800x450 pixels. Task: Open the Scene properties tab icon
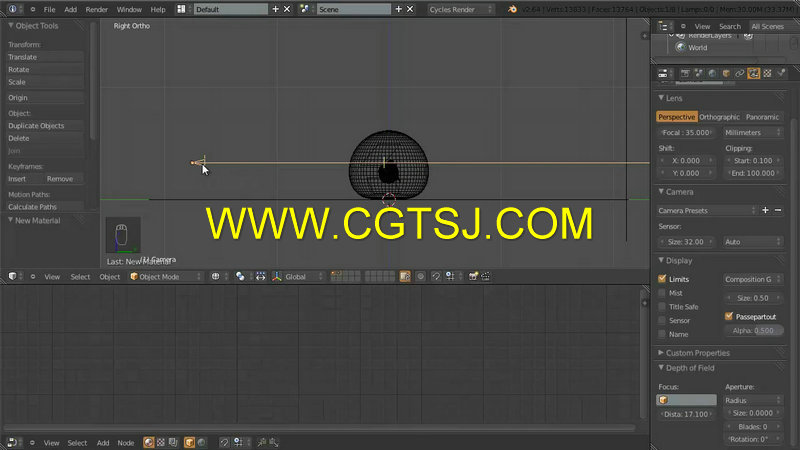click(698, 73)
